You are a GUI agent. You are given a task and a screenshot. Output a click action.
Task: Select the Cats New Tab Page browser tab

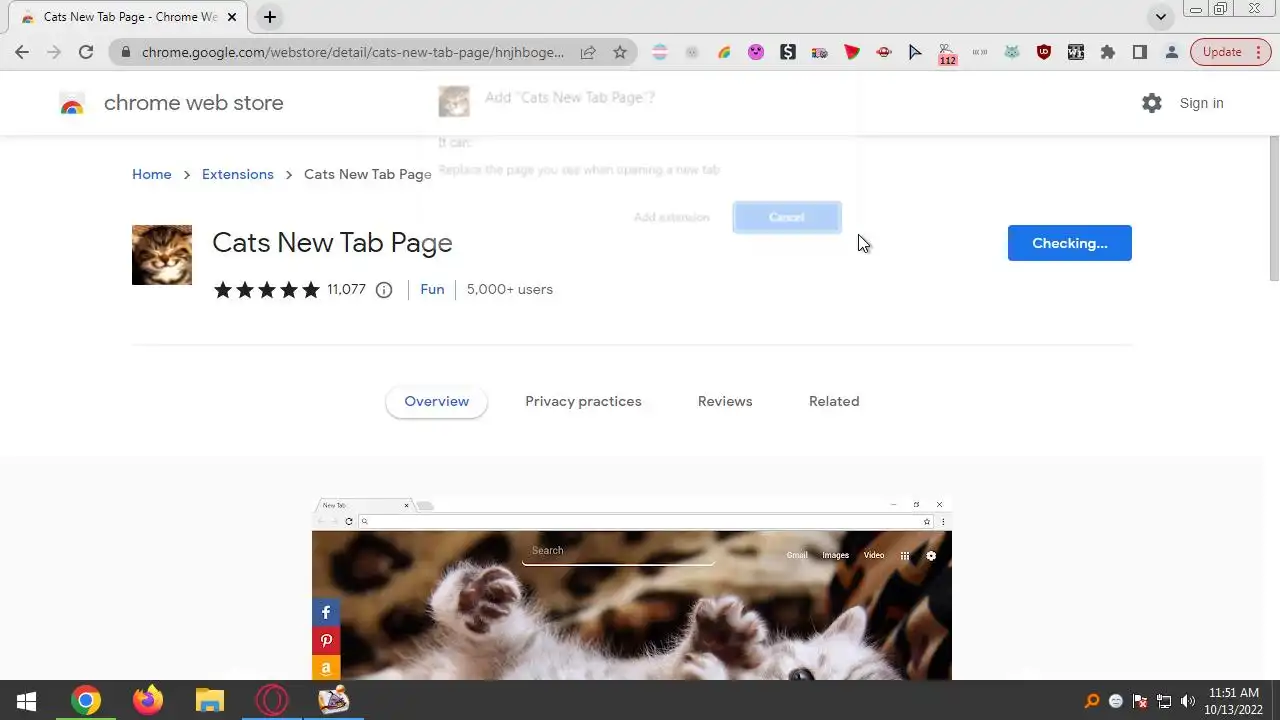(130, 17)
